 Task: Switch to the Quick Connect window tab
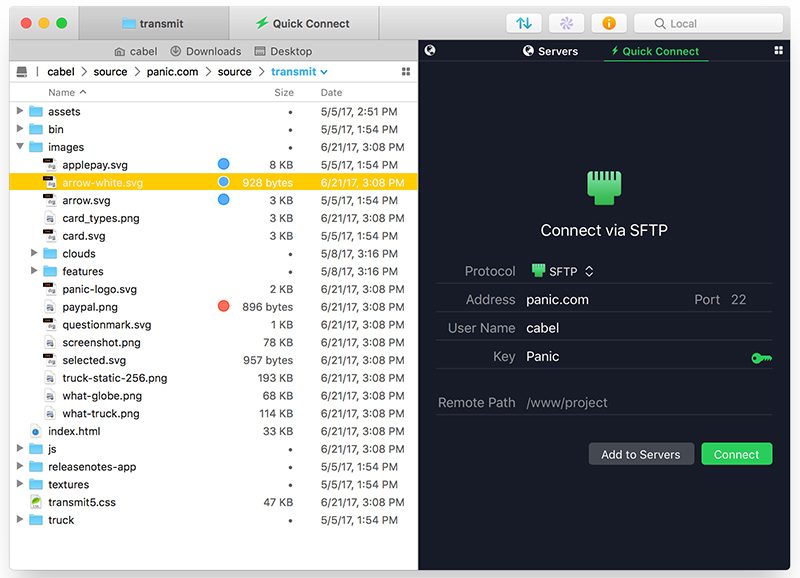[x=304, y=23]
